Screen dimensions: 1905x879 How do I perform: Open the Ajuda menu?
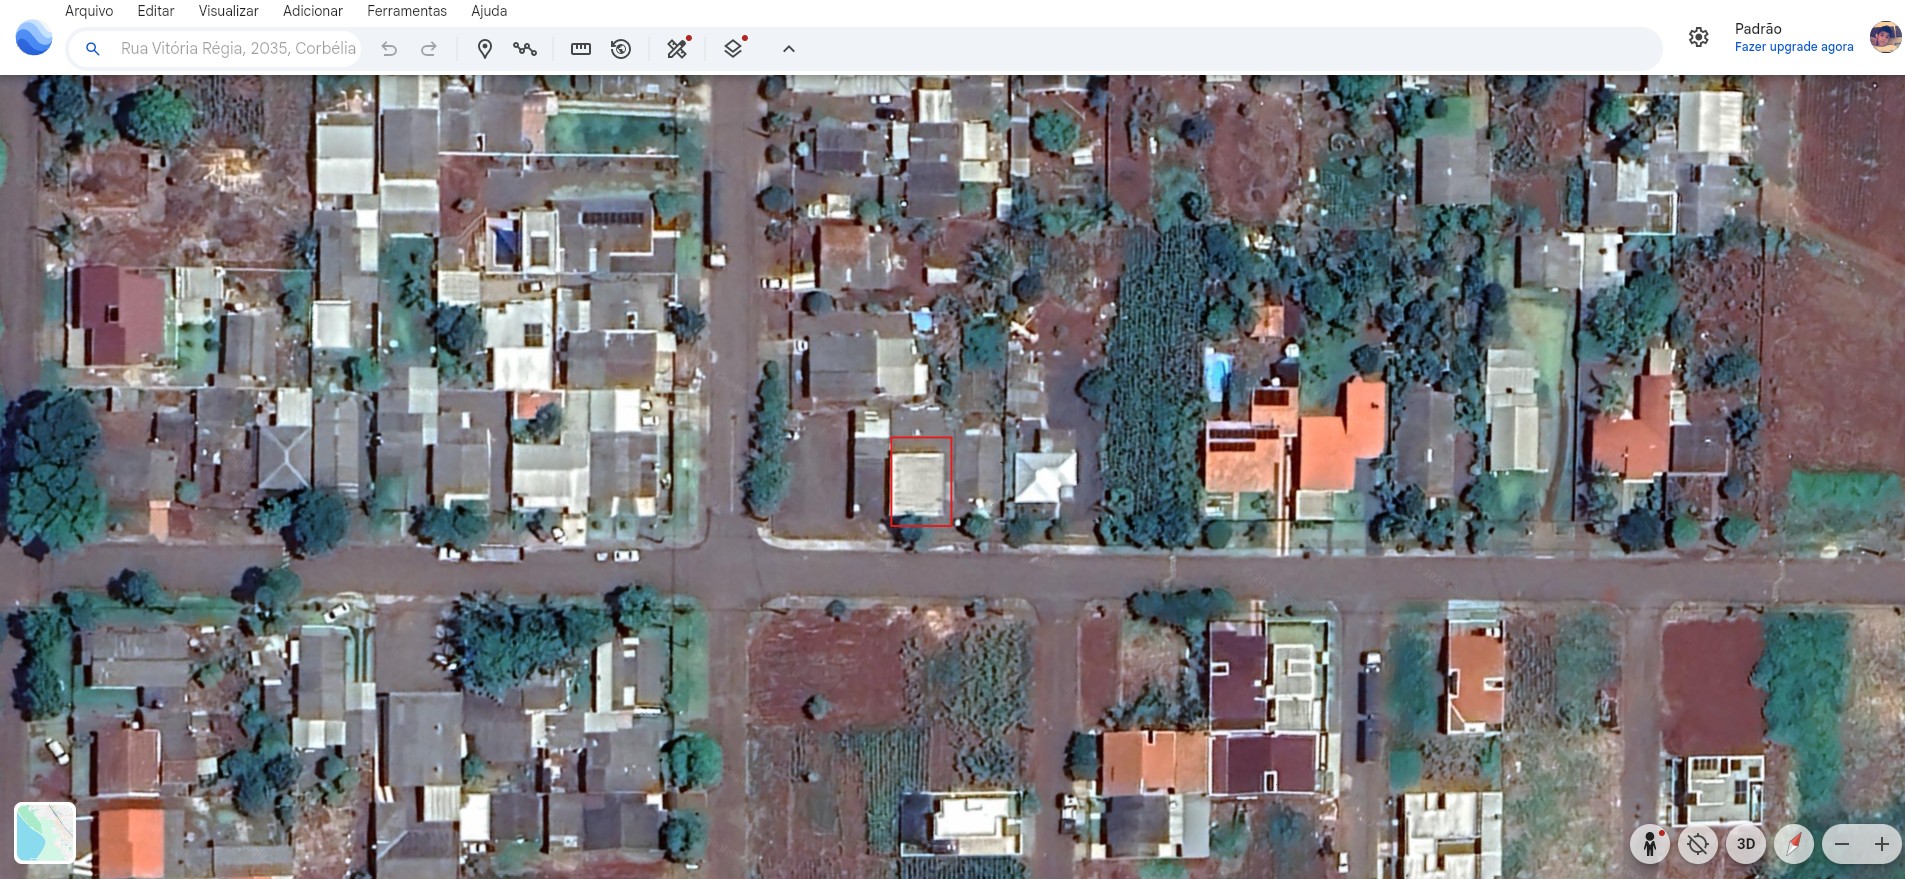tap(489, 11)
